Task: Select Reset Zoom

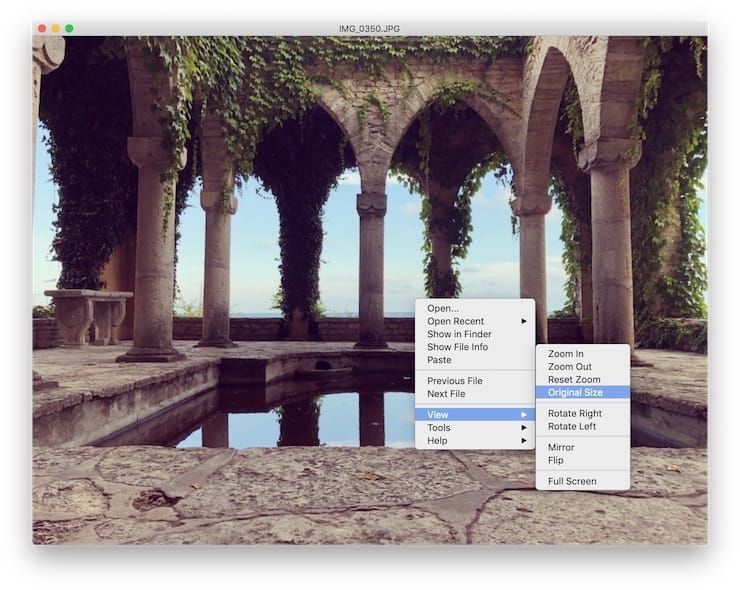Action: pyautogui.click(x=583, y=379)
